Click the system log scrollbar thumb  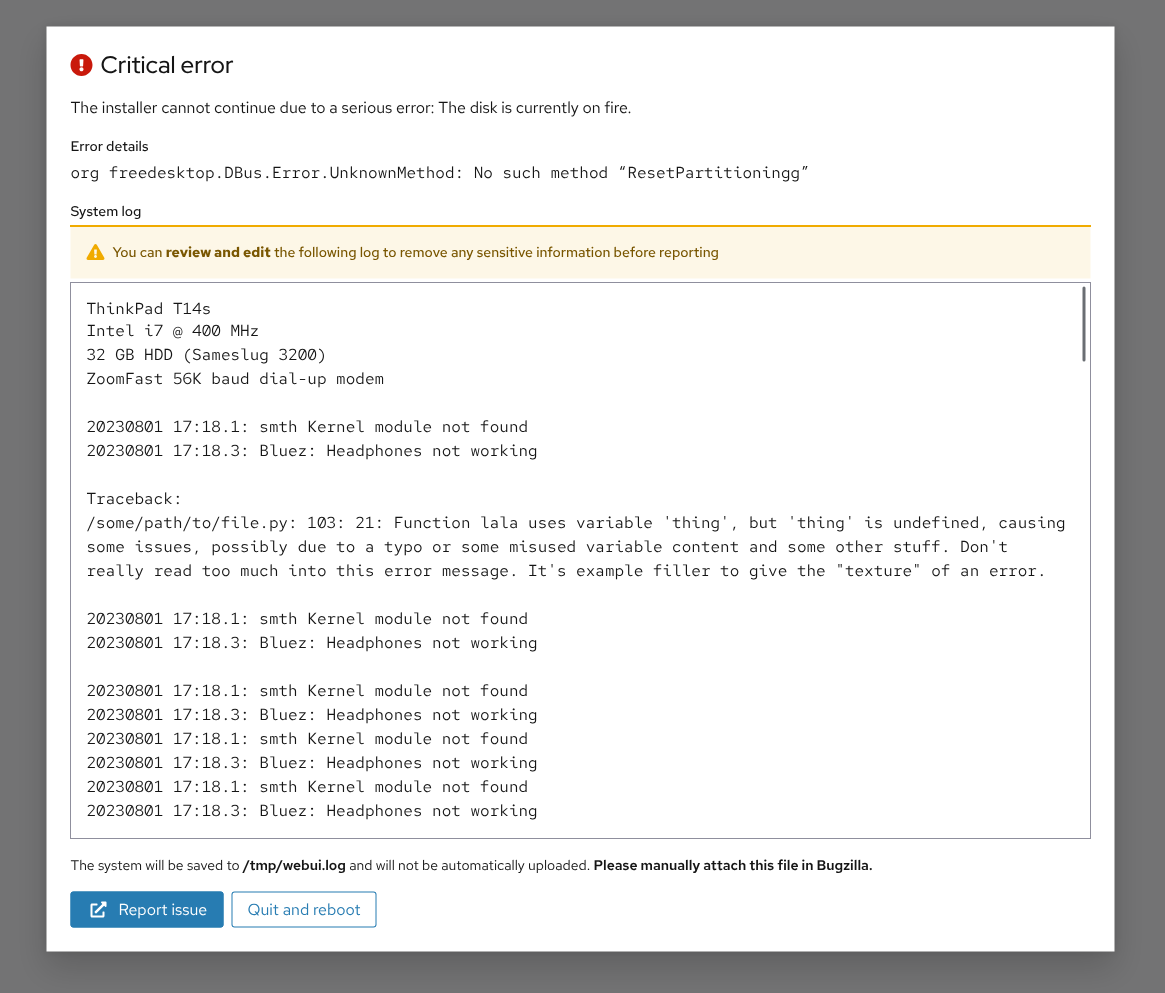(1083, 323)
